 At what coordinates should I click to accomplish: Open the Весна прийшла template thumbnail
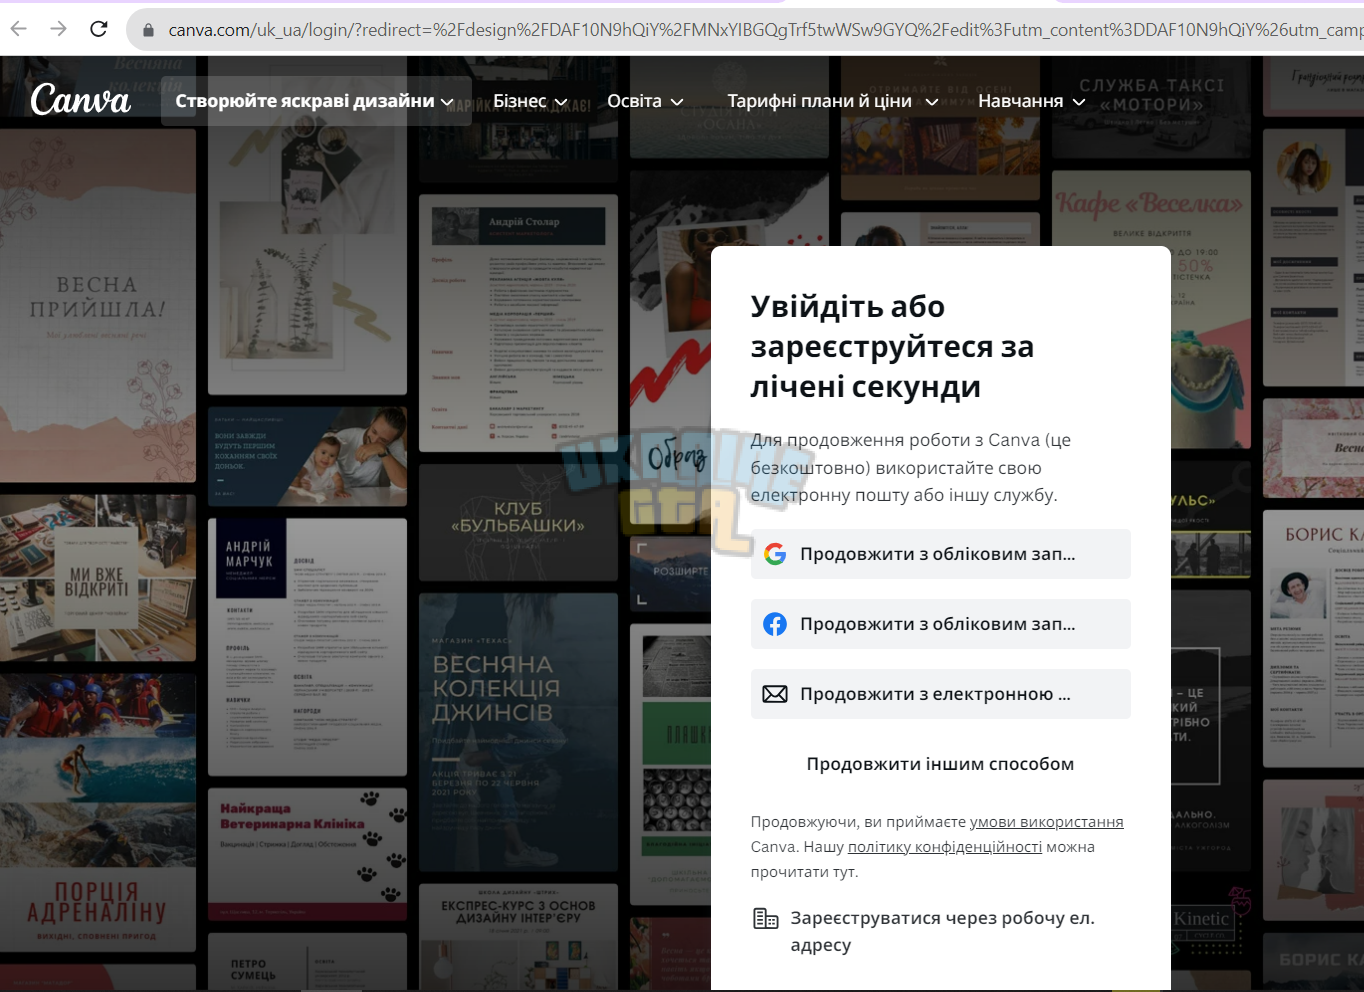point(98,306)
